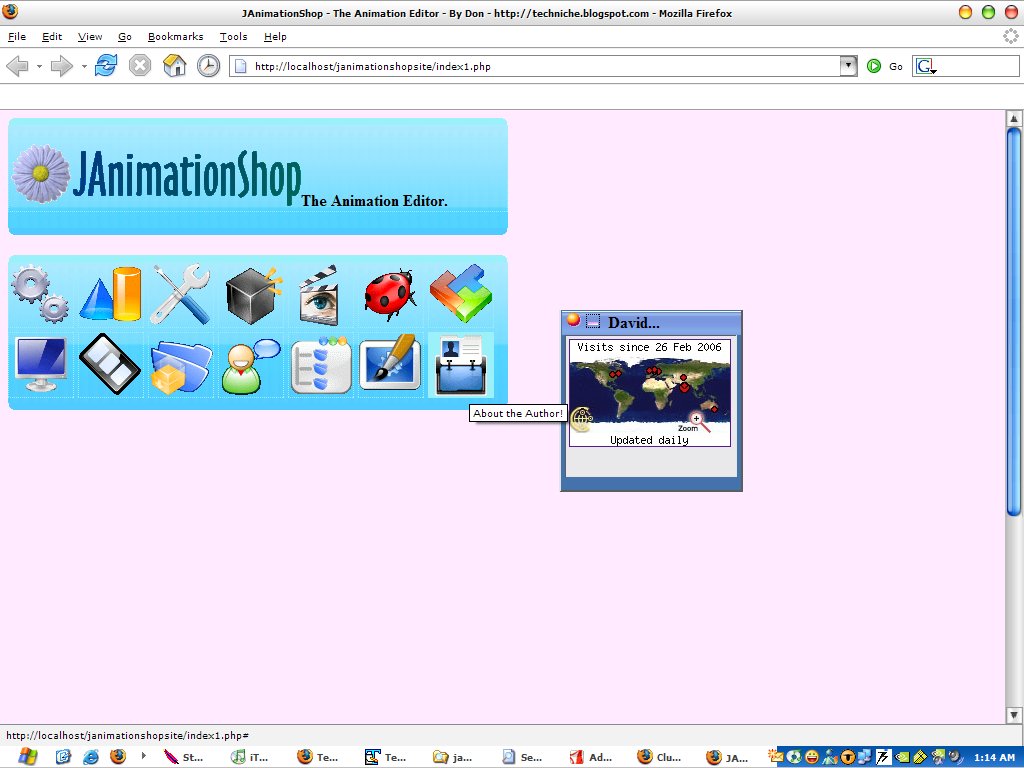1024x768 pixels.
Task: Click the Zoom magnifier on the visitor map
Action: [699, 423]
